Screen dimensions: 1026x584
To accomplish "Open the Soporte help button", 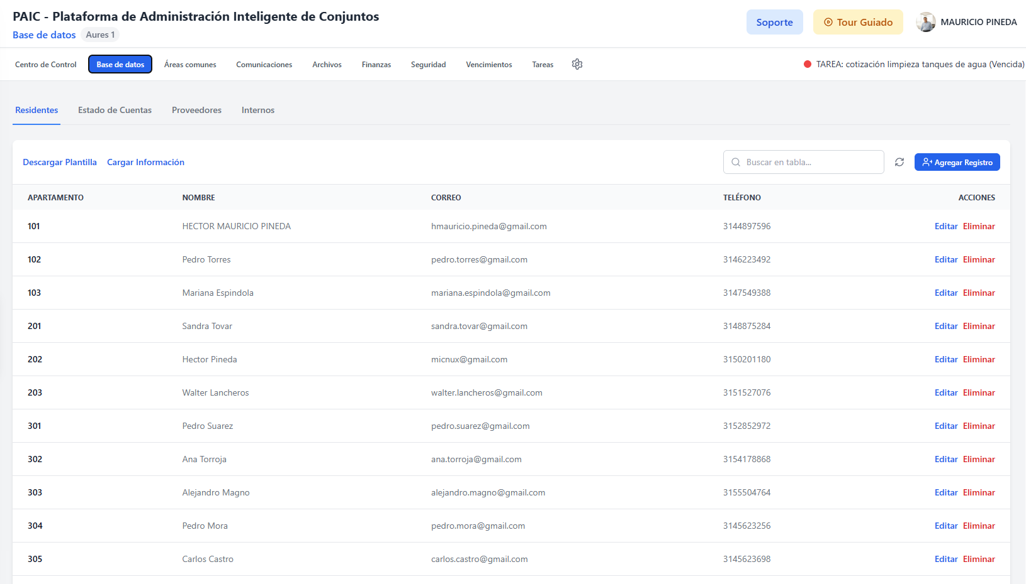I will click(774, 22).
